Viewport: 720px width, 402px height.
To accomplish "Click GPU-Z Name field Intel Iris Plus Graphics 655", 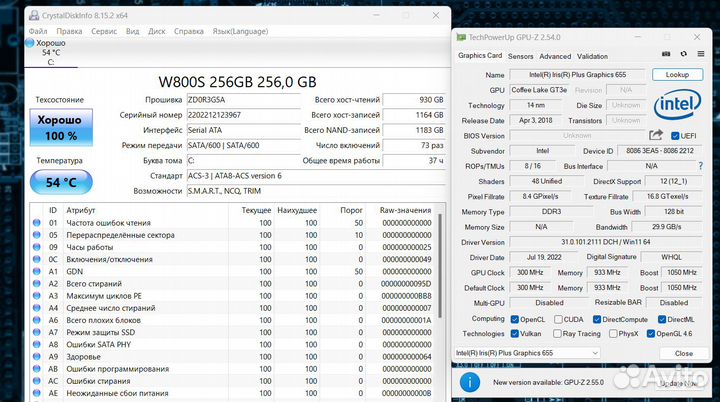I will (577, 74).
